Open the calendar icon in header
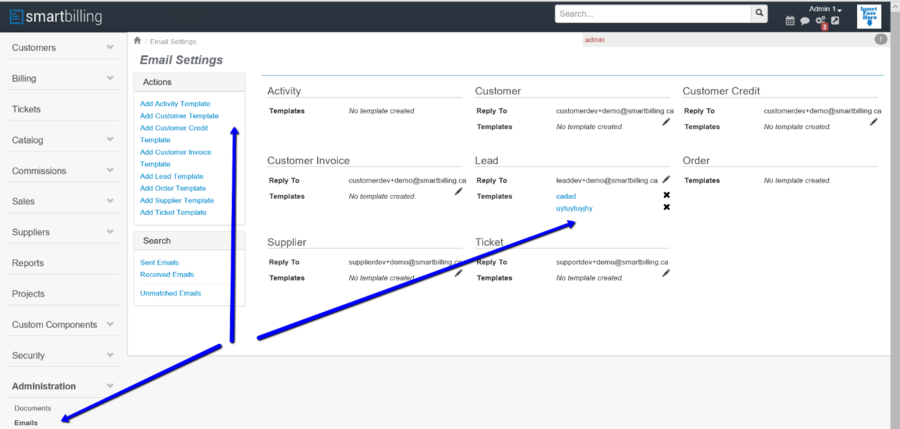This screenshot has height=429, width=900. point(790,21)
